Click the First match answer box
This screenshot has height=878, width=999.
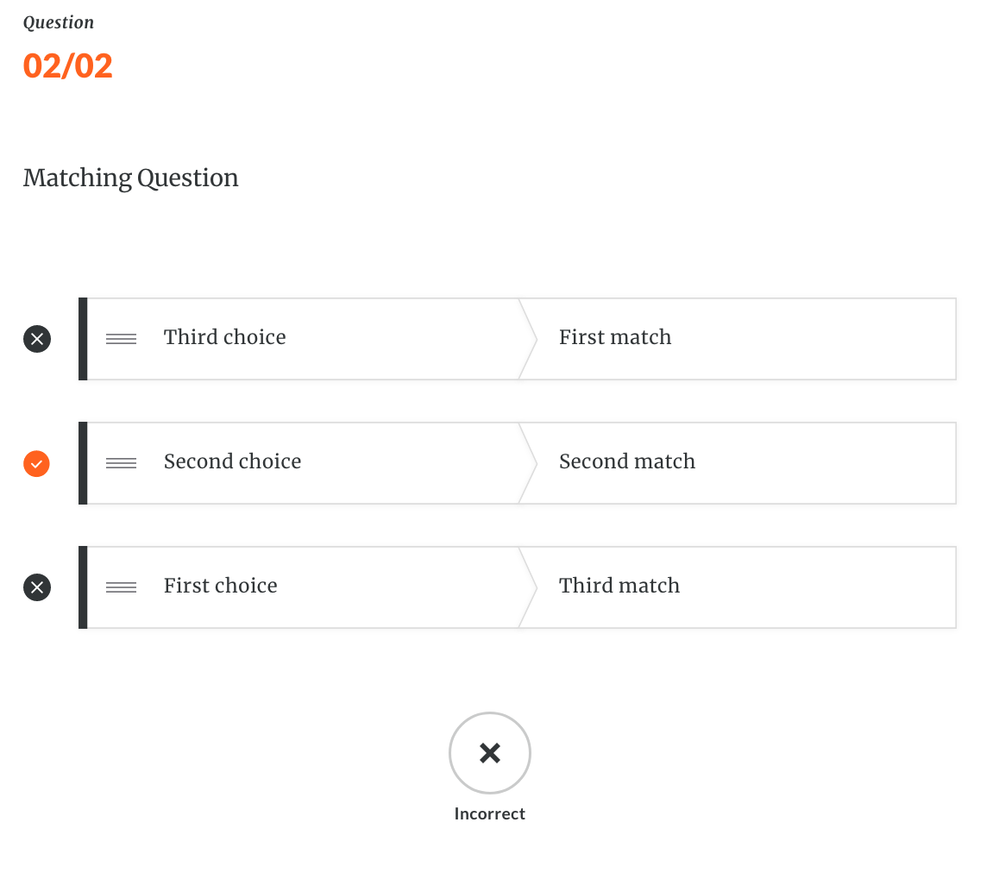tap(740, 339)
